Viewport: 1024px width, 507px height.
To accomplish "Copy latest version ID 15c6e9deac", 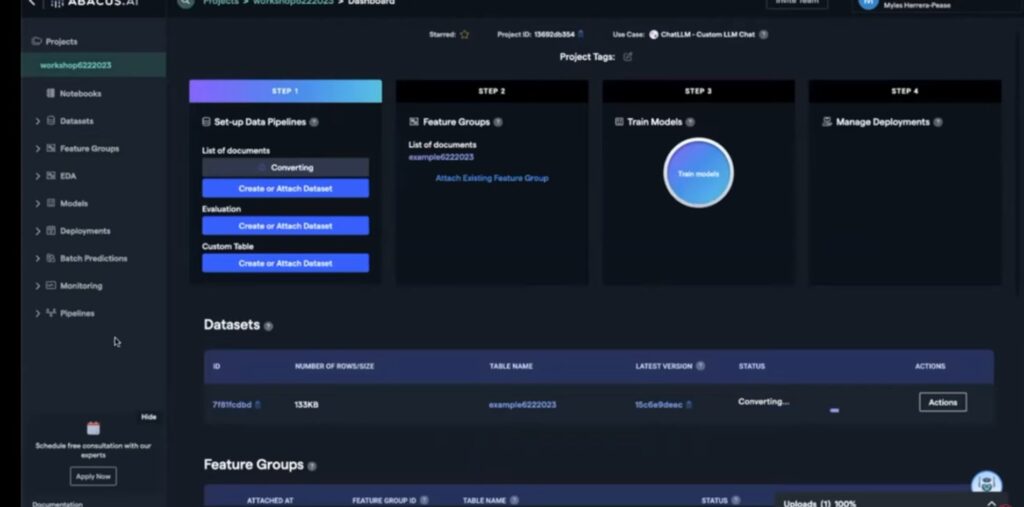I will click(688, 404).
